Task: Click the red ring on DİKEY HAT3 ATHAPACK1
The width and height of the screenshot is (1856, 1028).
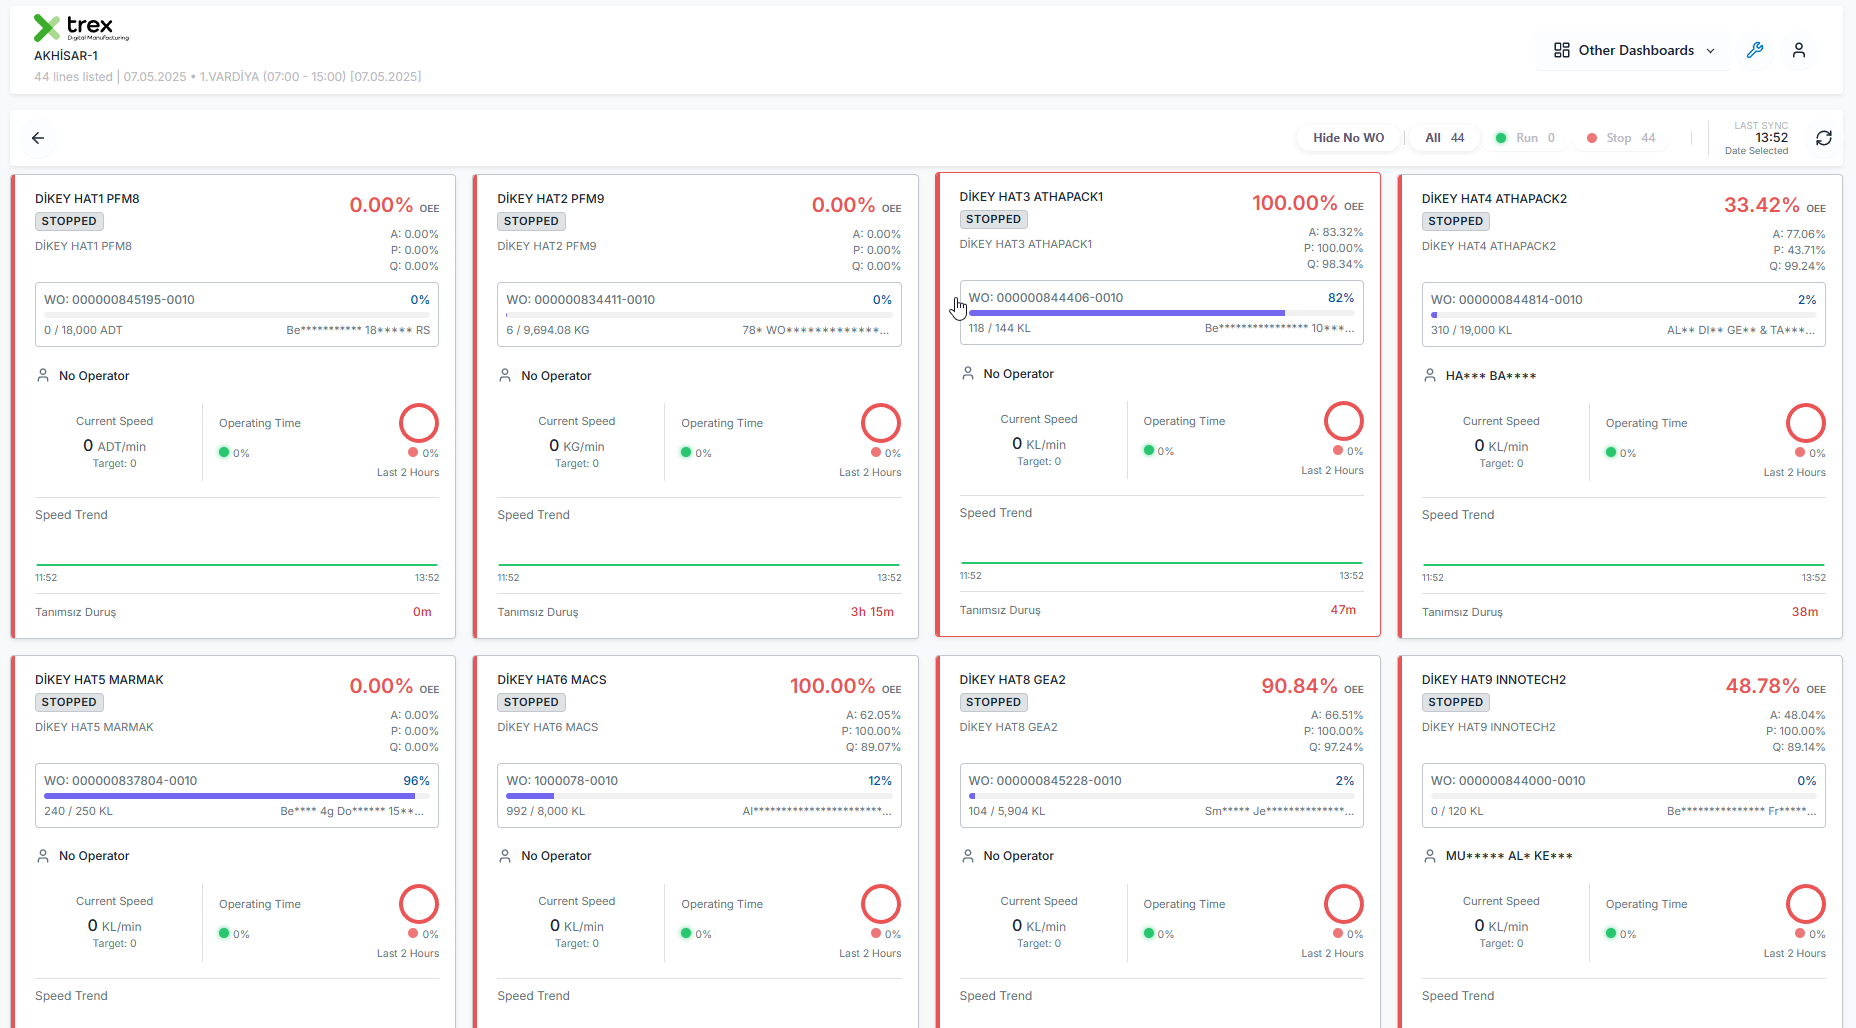Action: click(x=1344, y=421)
